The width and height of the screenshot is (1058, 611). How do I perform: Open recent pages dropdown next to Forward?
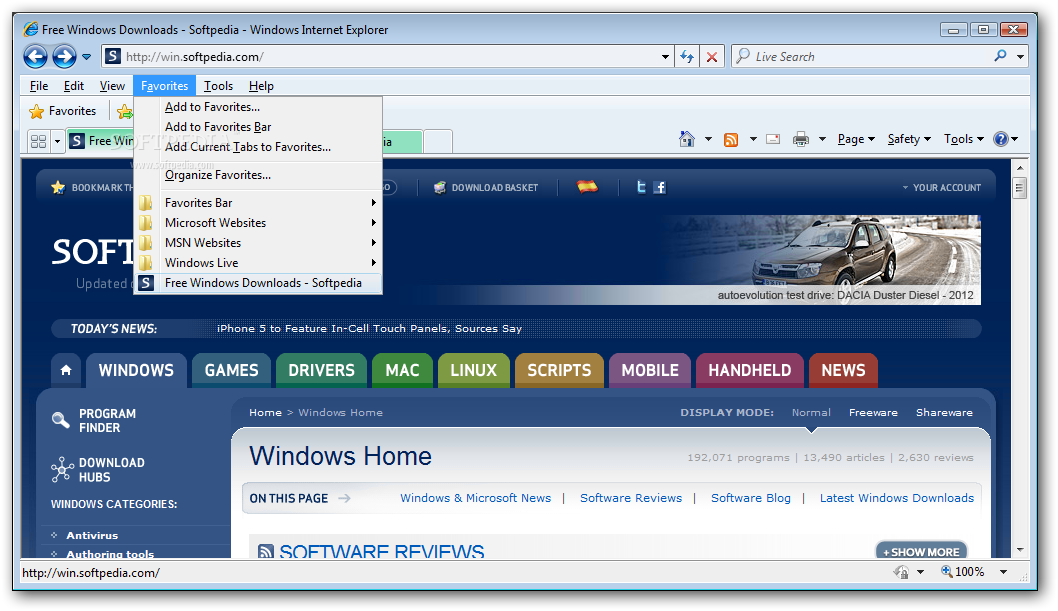86,57
